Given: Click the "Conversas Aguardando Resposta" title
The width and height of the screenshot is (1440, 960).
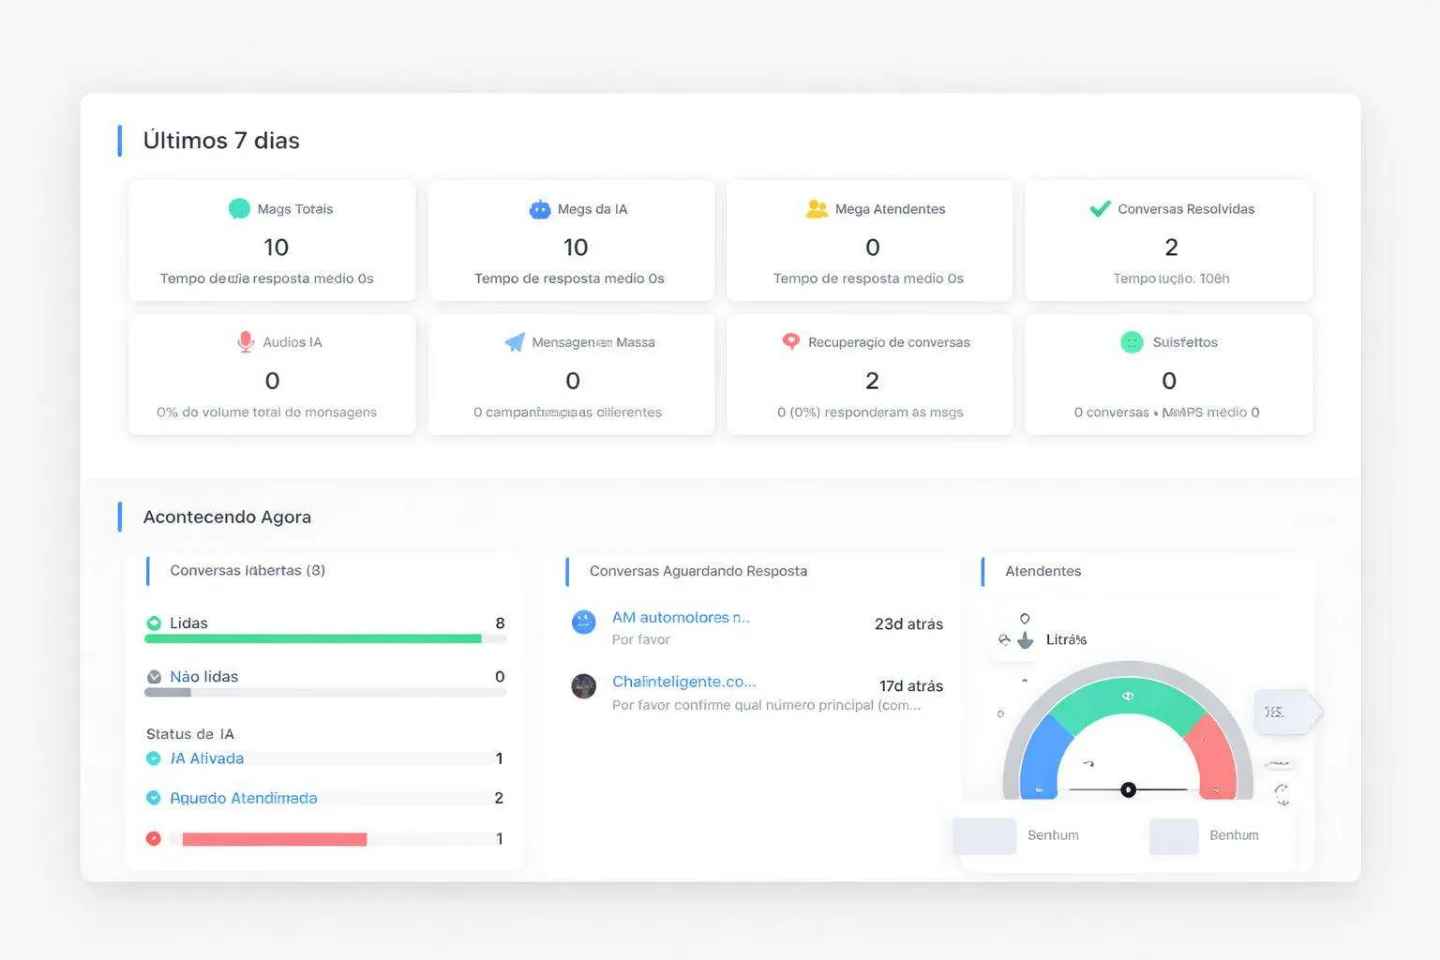Looking at the screenshot, I should (x=698, y=571).
